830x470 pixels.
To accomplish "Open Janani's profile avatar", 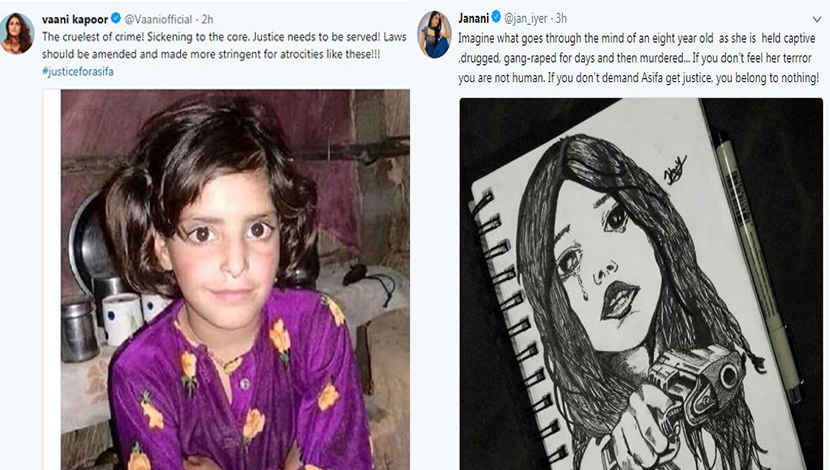I will (434, 34).
